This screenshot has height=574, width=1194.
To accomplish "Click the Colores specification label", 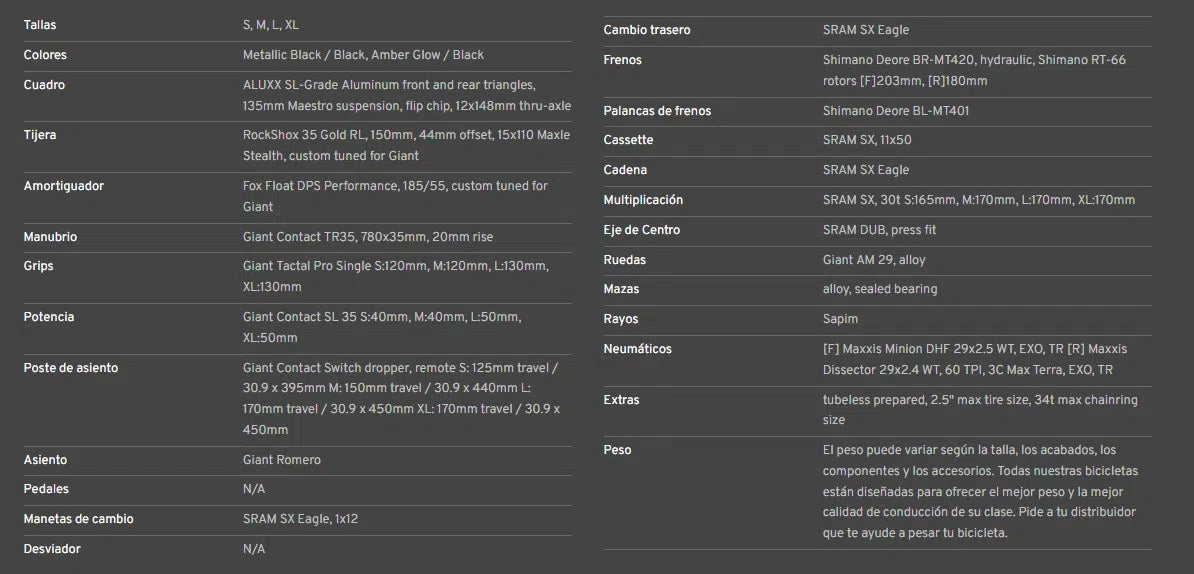I will (45, 55).
